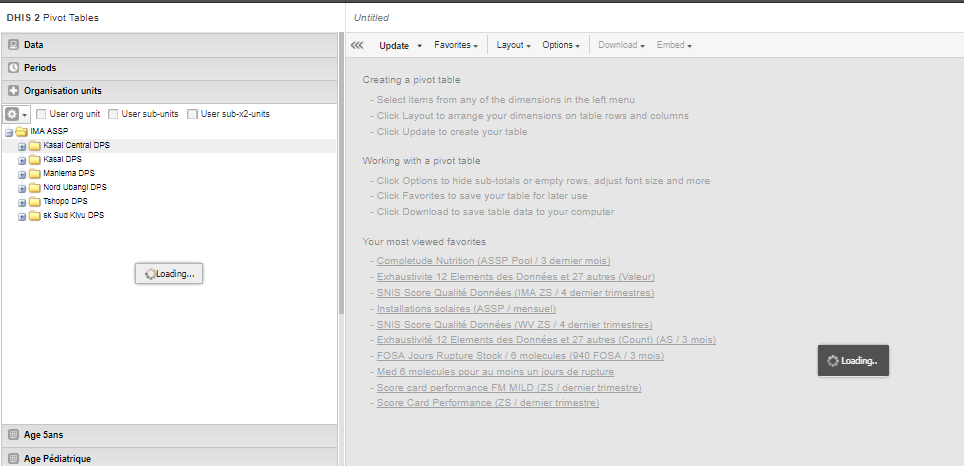Collapse the IMA ASSP root node
Viewport: 964px width, 466px height.
coord(9,132)
